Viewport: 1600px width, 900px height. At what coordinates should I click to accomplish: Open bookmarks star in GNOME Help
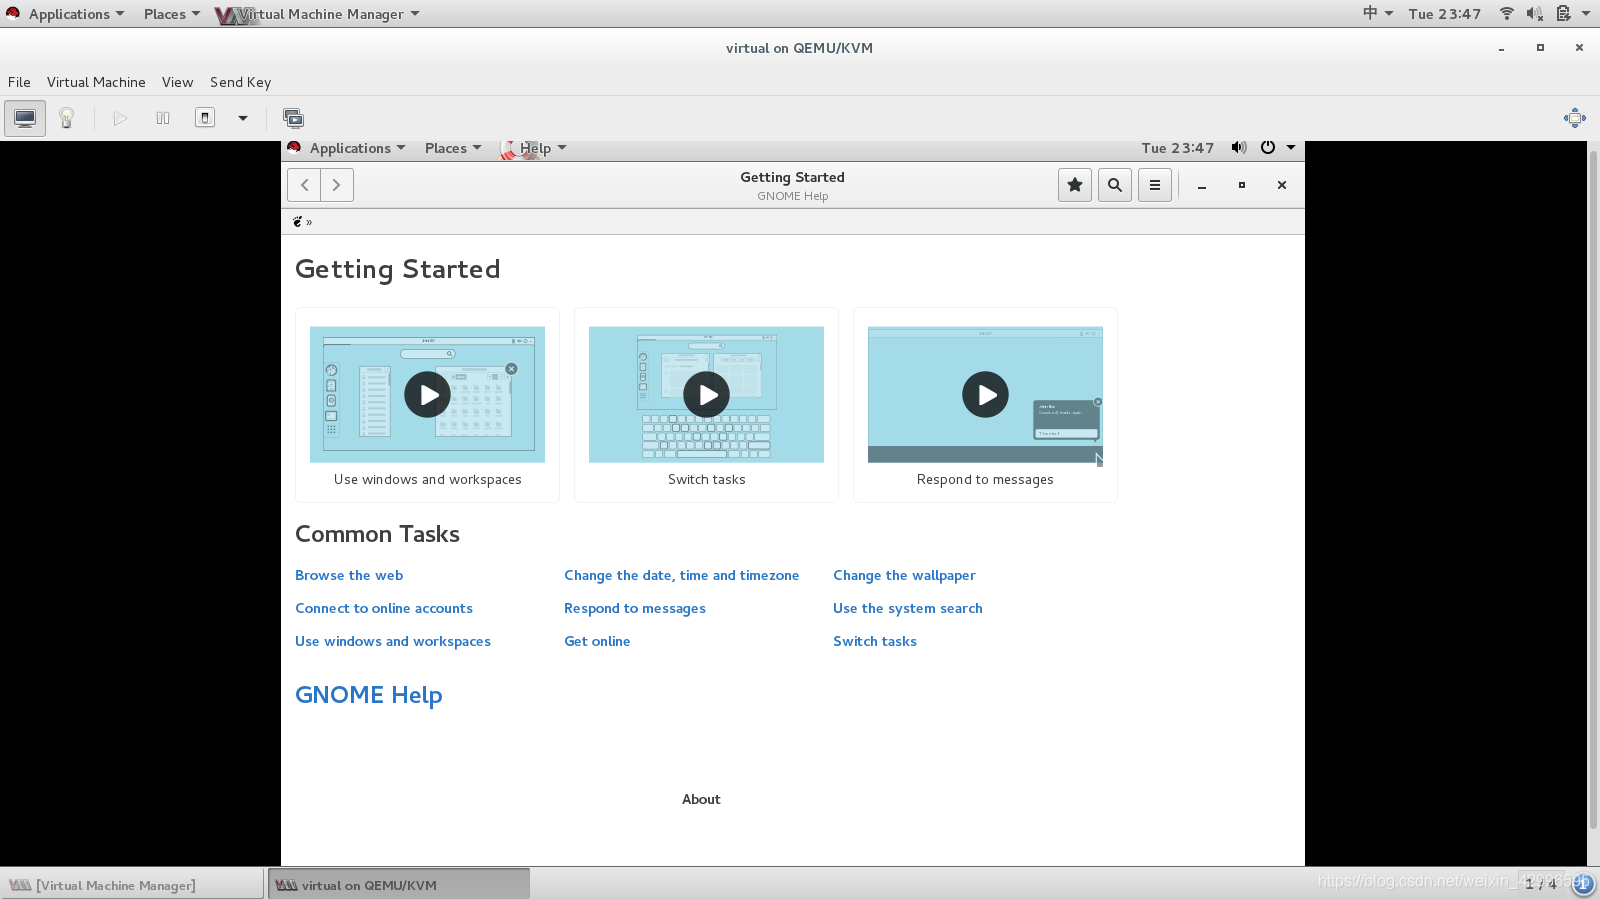pos(1075,185)
